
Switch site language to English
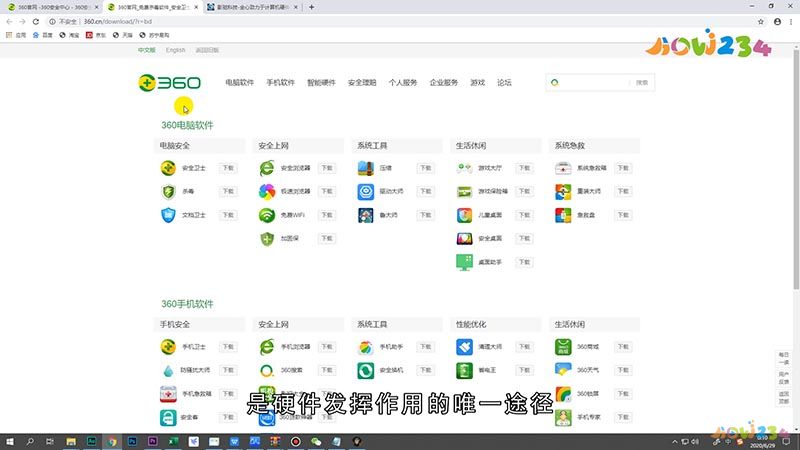pos(175,50)
